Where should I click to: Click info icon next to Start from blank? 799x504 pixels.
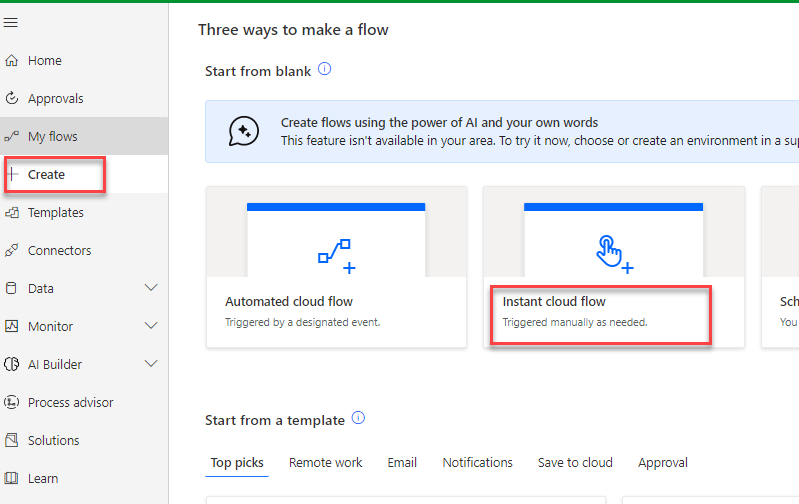coord(325,69)
